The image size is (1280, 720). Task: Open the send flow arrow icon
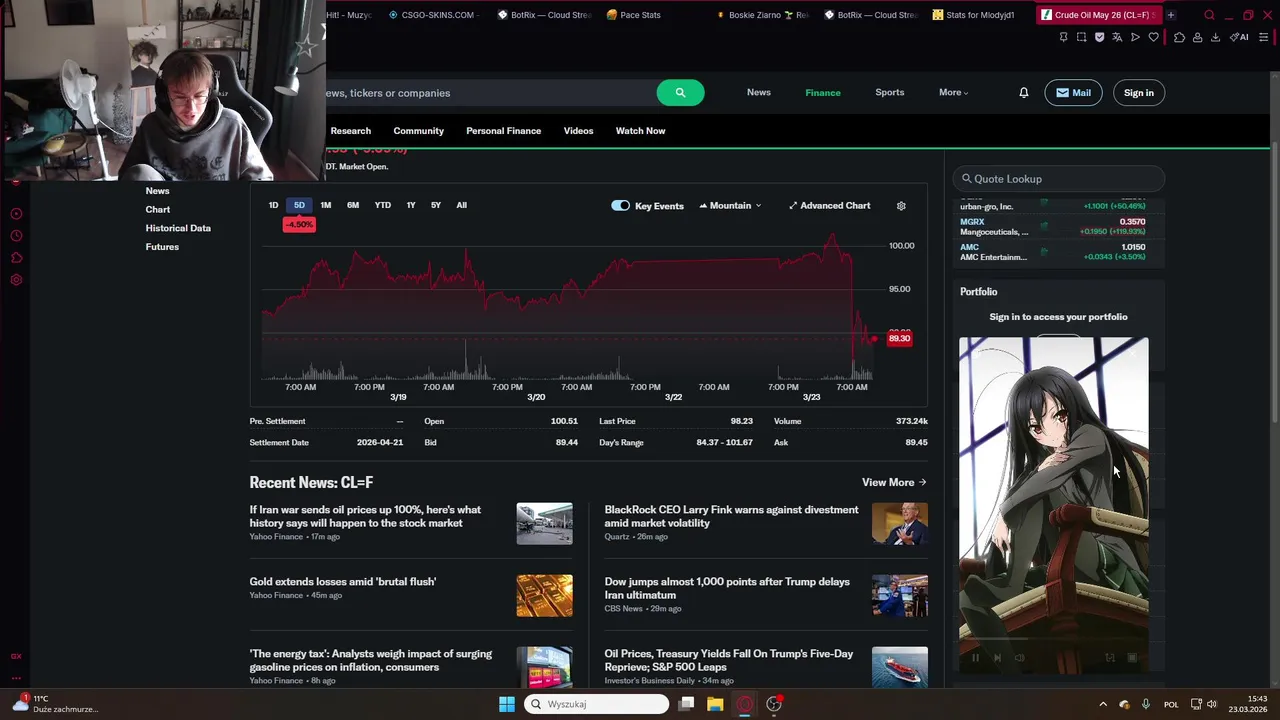[1135, 37]
